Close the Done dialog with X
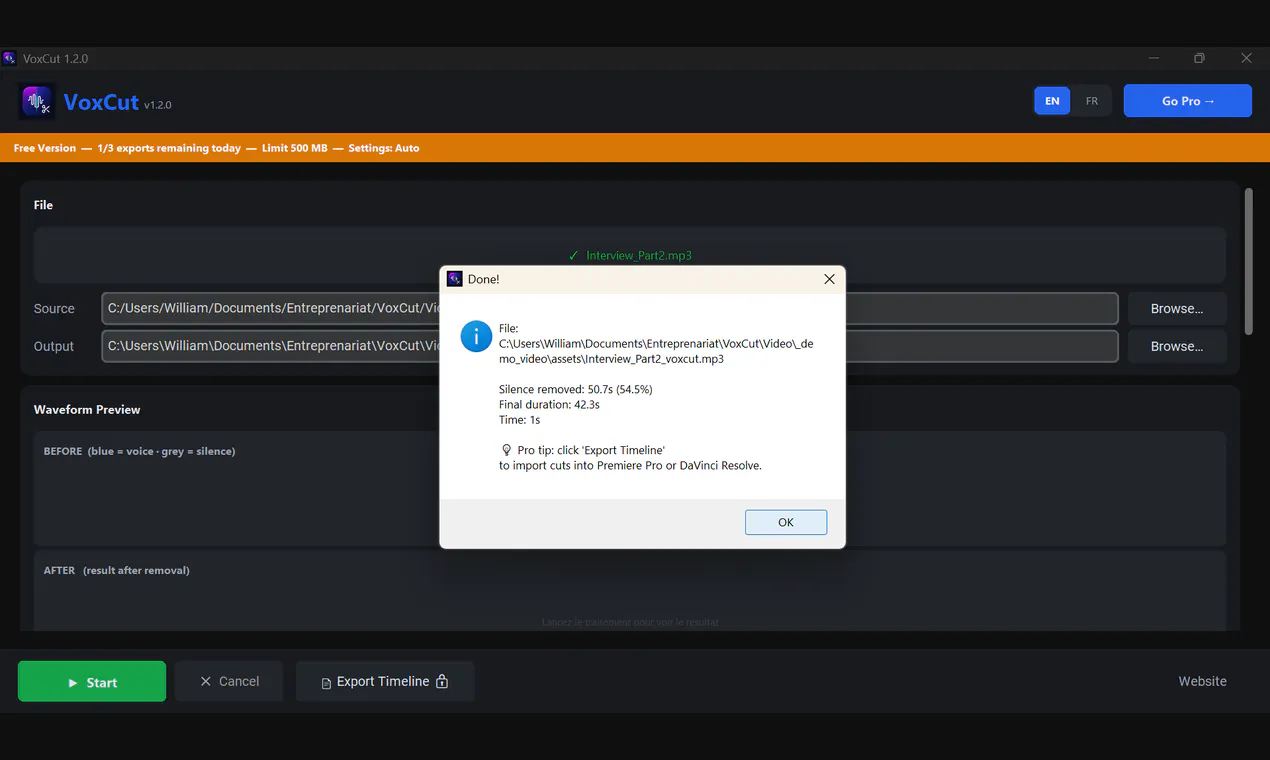This screenshot has height=760, width=1270. (829, 279)
